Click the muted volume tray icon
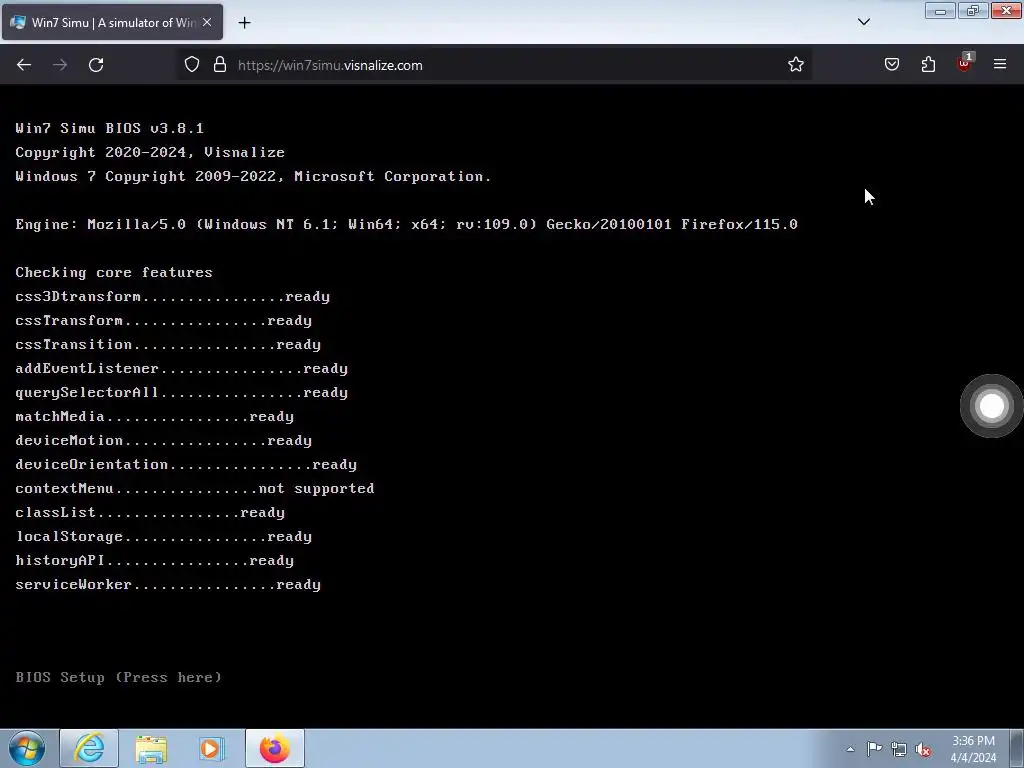The image size is (1024, 768). click(x=923, y=749)
